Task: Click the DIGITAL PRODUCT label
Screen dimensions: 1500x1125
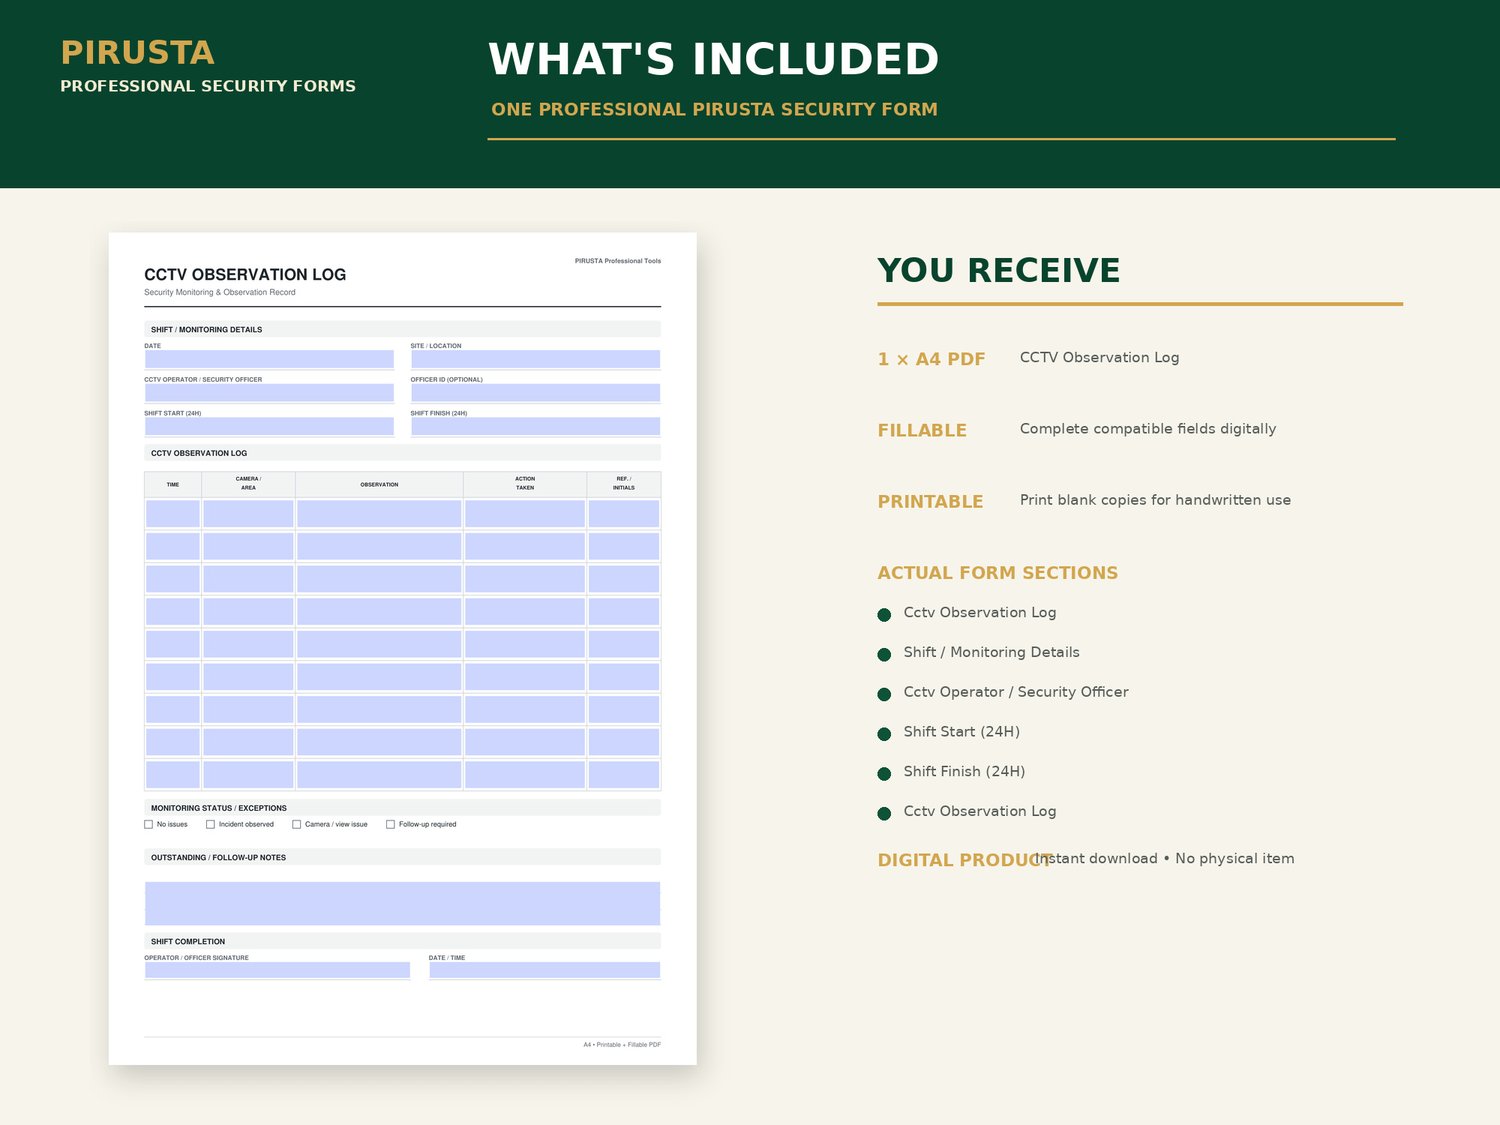Action: coord(965,860)
